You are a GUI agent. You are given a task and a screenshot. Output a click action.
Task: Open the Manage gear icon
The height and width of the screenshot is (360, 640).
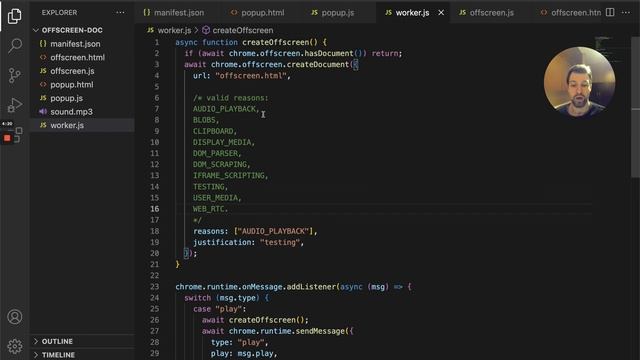pos(15,346)
